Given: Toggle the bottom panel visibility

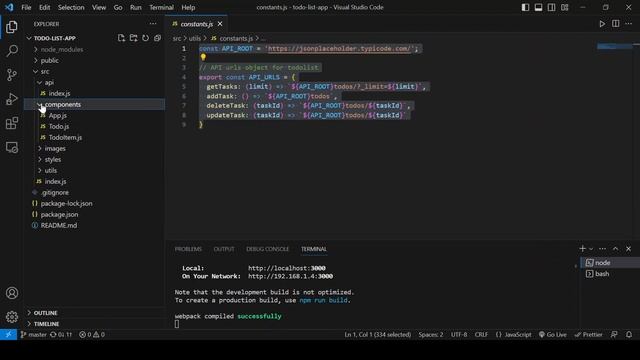Looking at the screenshot, I should pos(538,7).
